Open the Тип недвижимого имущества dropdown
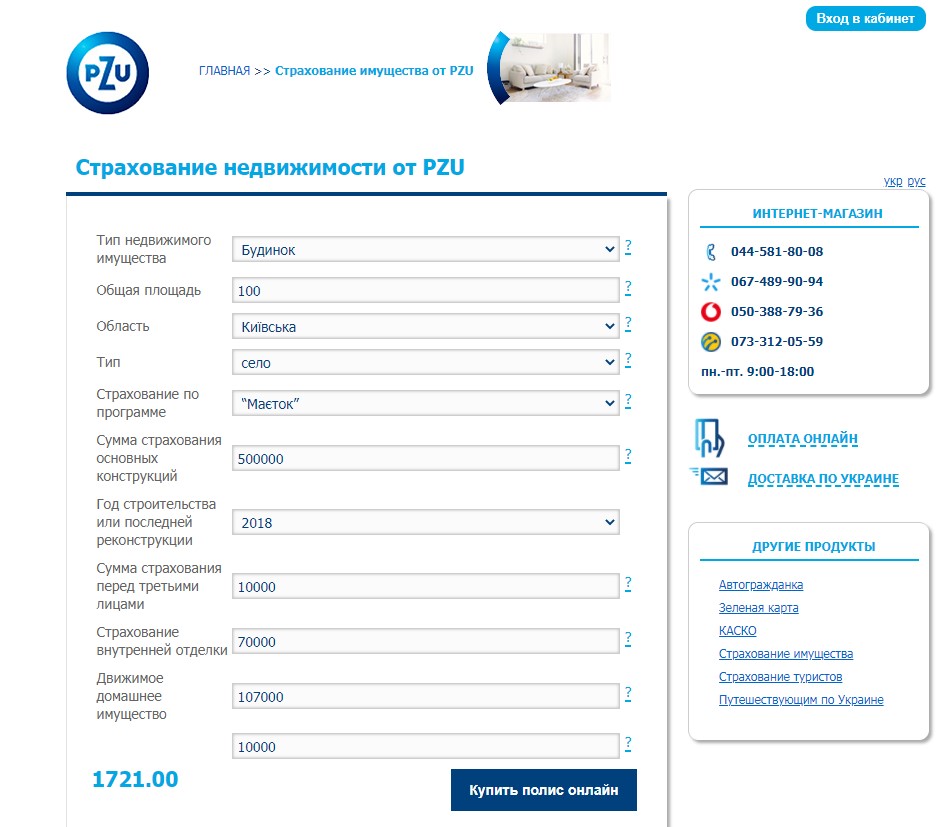This screenshot has width=949, height=827. (x=425, y=250)
